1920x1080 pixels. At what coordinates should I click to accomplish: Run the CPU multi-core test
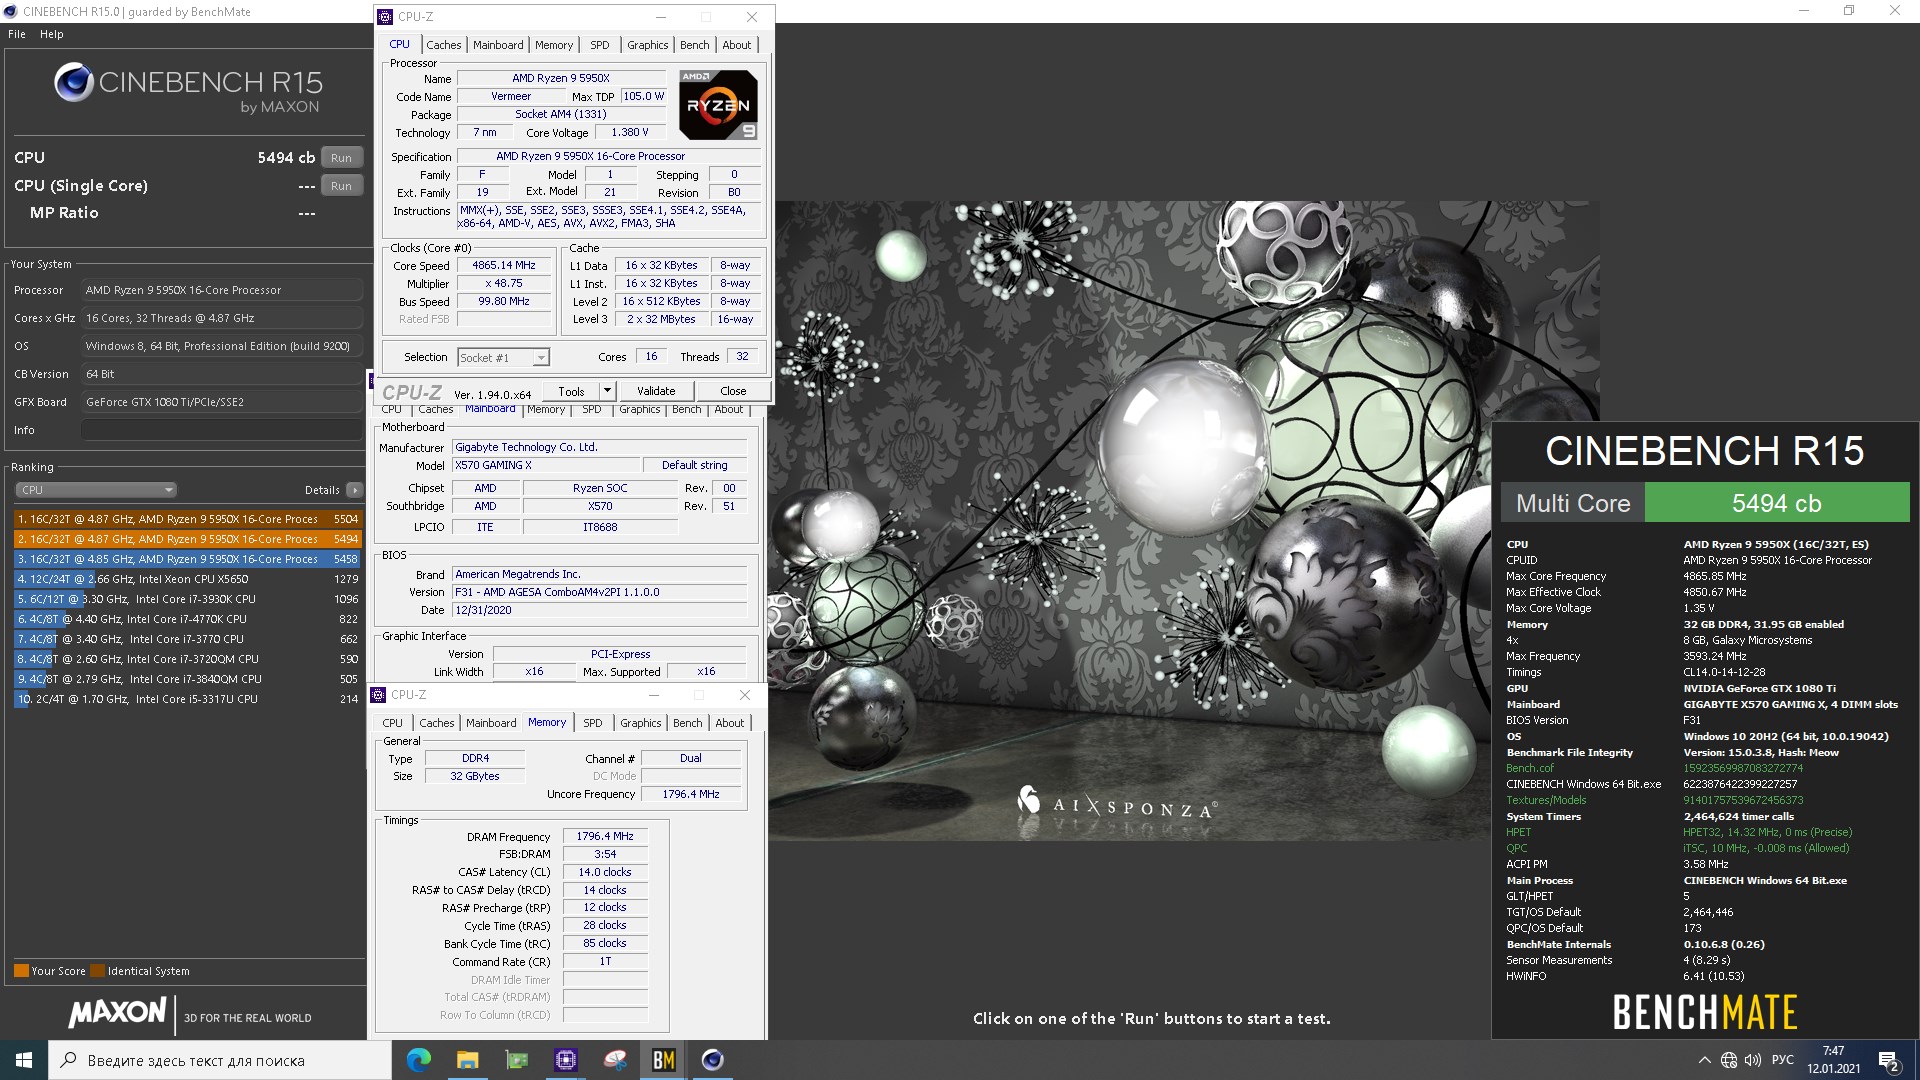(x=341, y=158)
